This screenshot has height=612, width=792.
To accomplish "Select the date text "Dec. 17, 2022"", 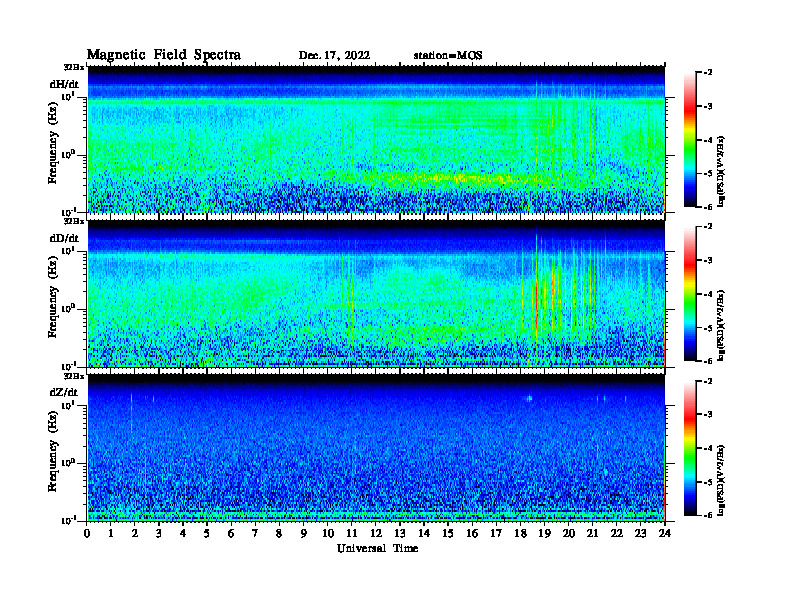I will 334,56.
